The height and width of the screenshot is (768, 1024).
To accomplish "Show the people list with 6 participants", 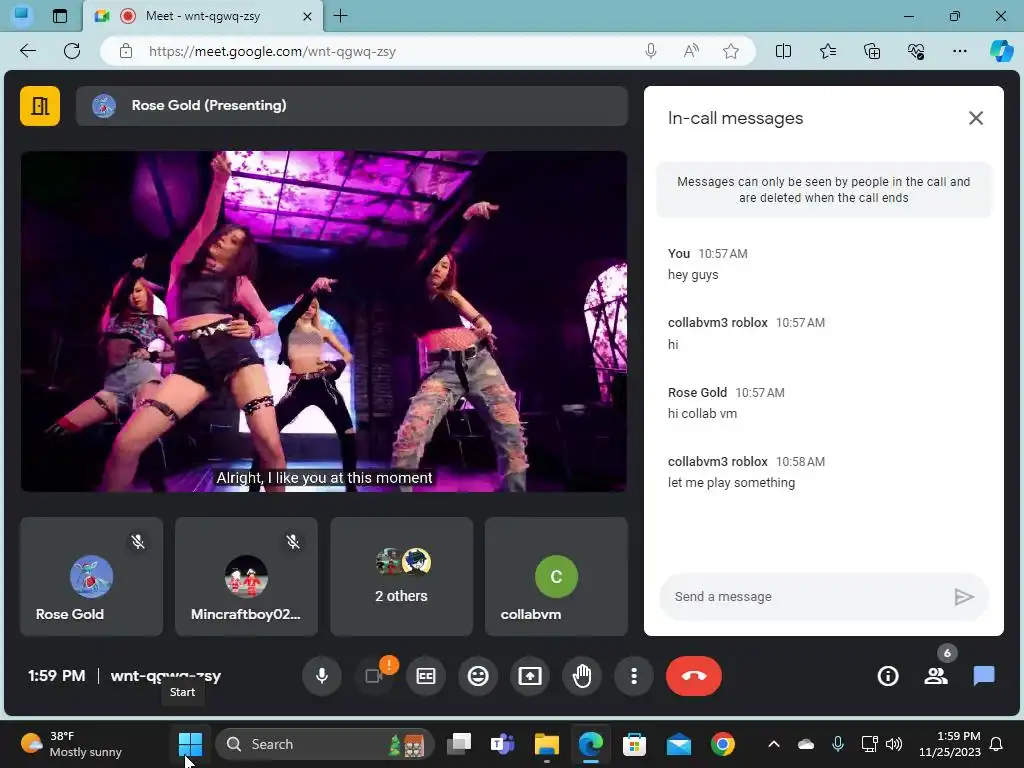I will coord(936,676).
